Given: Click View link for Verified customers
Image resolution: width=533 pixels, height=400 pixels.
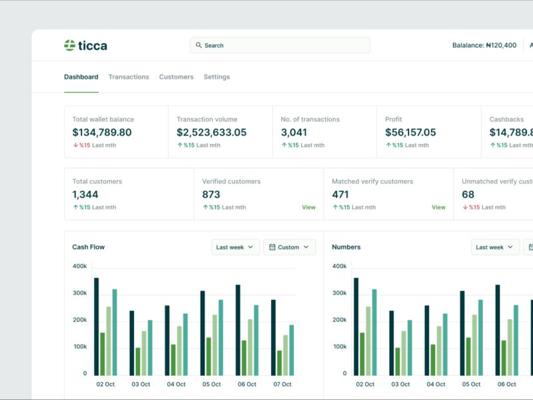Looking at the screenshot, I should pos(309,207).
